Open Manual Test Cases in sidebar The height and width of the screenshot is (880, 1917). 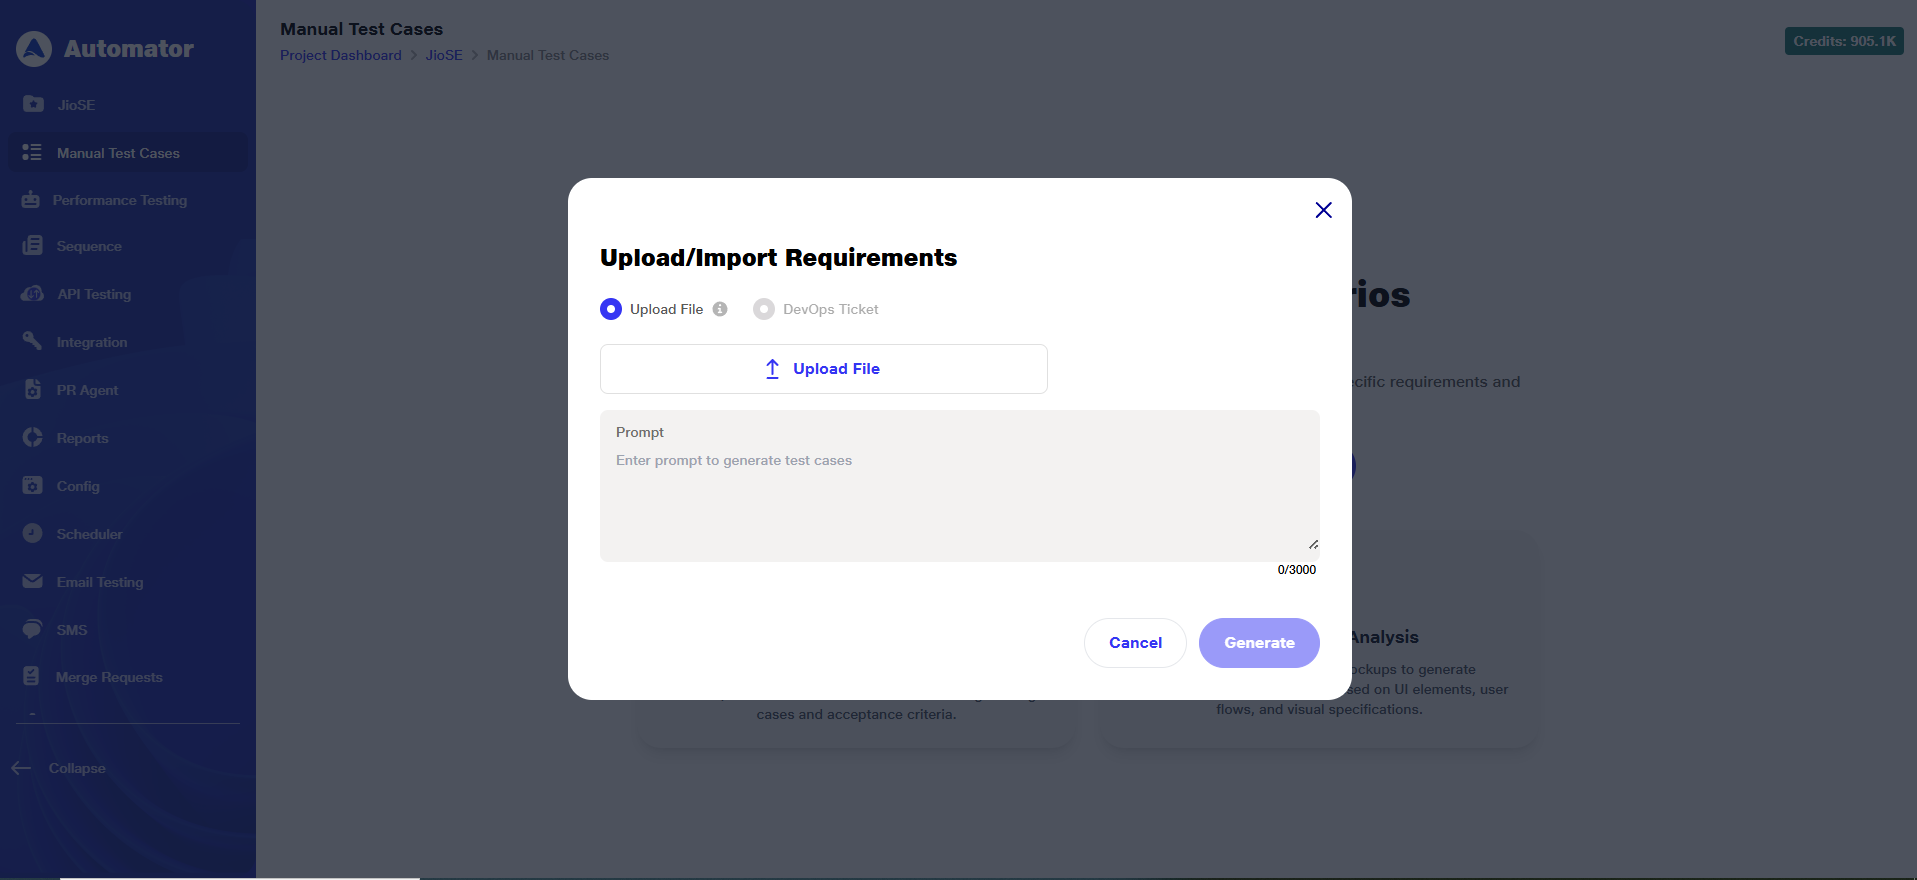[x=118, y=153]
